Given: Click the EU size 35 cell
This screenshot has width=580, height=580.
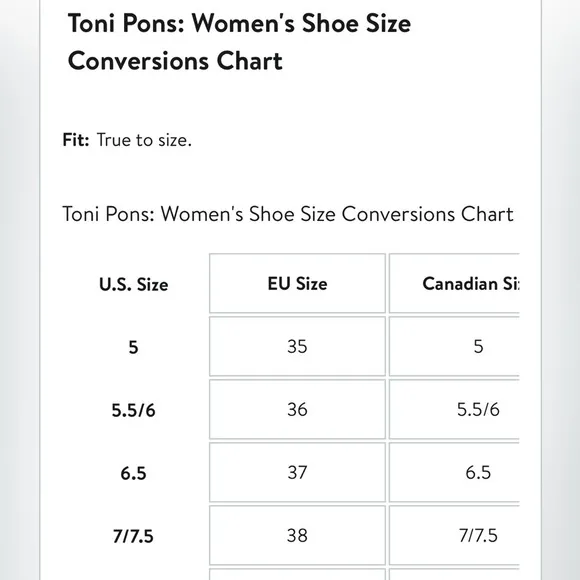Looking at the screenshot, I should (297, 346).
